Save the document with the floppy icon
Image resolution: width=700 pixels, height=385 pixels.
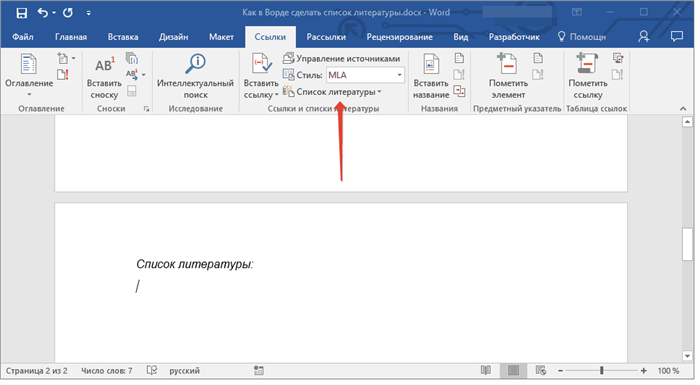tap(21, 13)
